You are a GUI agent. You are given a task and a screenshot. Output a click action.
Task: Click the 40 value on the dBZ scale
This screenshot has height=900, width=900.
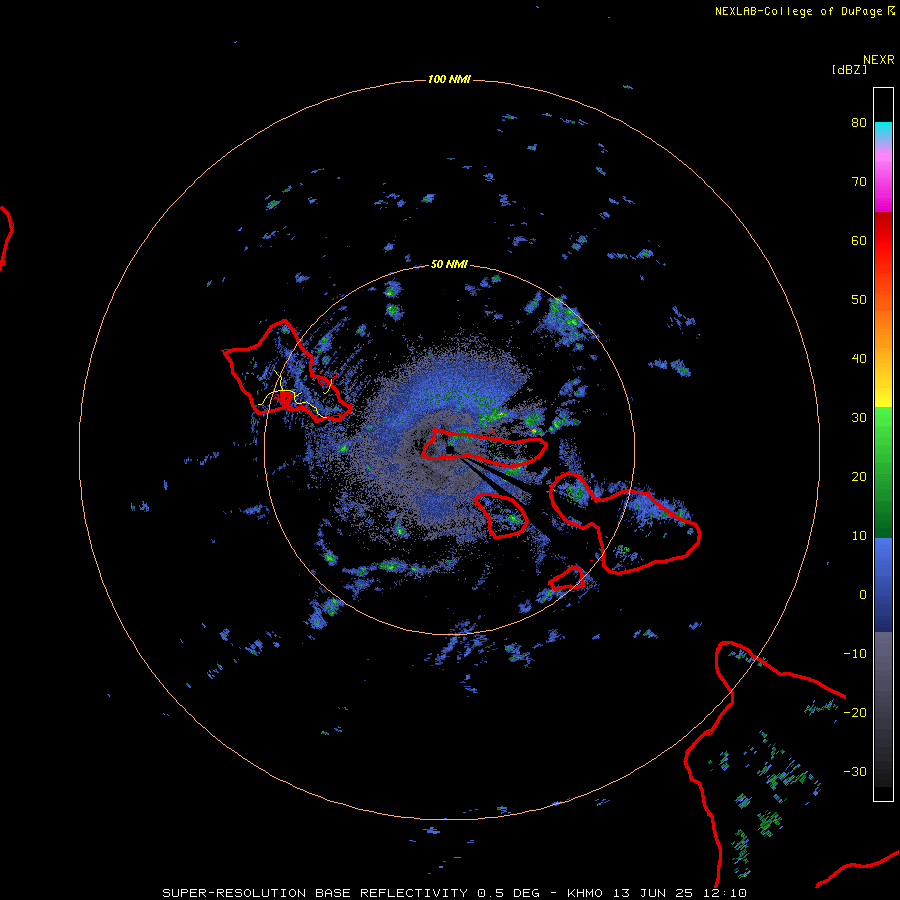click(x=859, y=359)
